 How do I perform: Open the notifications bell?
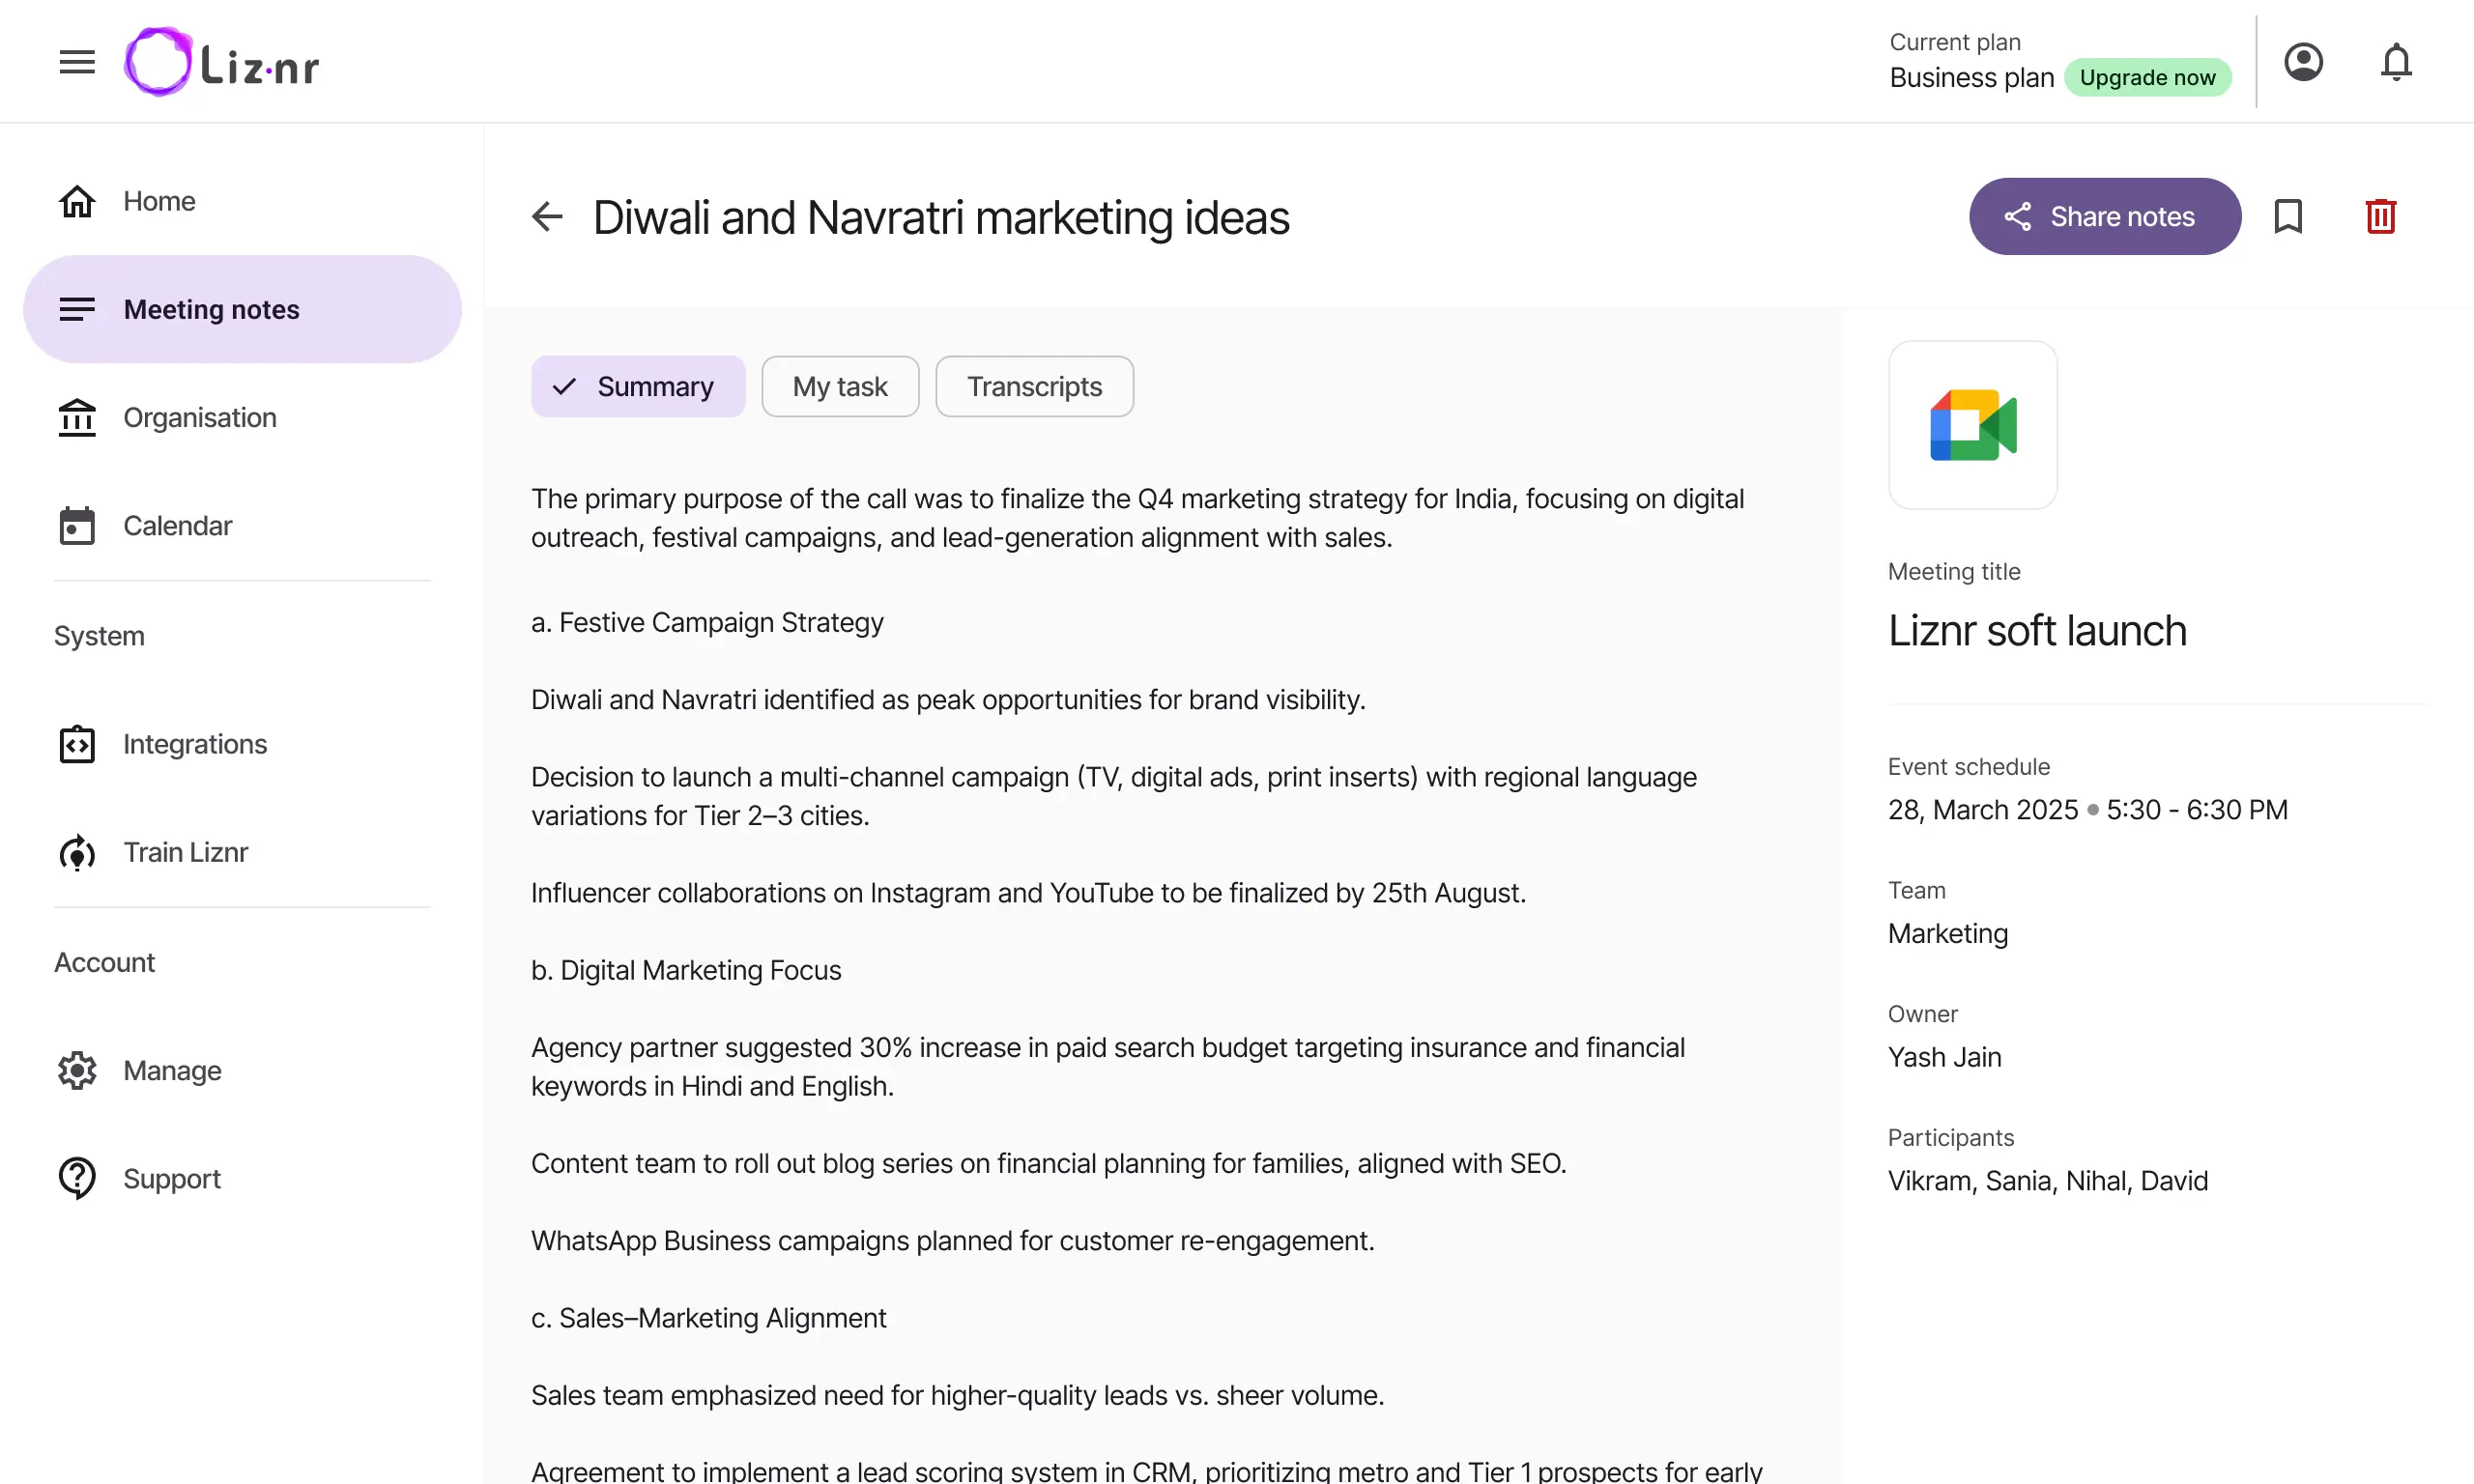click(x=2396, y=62)
